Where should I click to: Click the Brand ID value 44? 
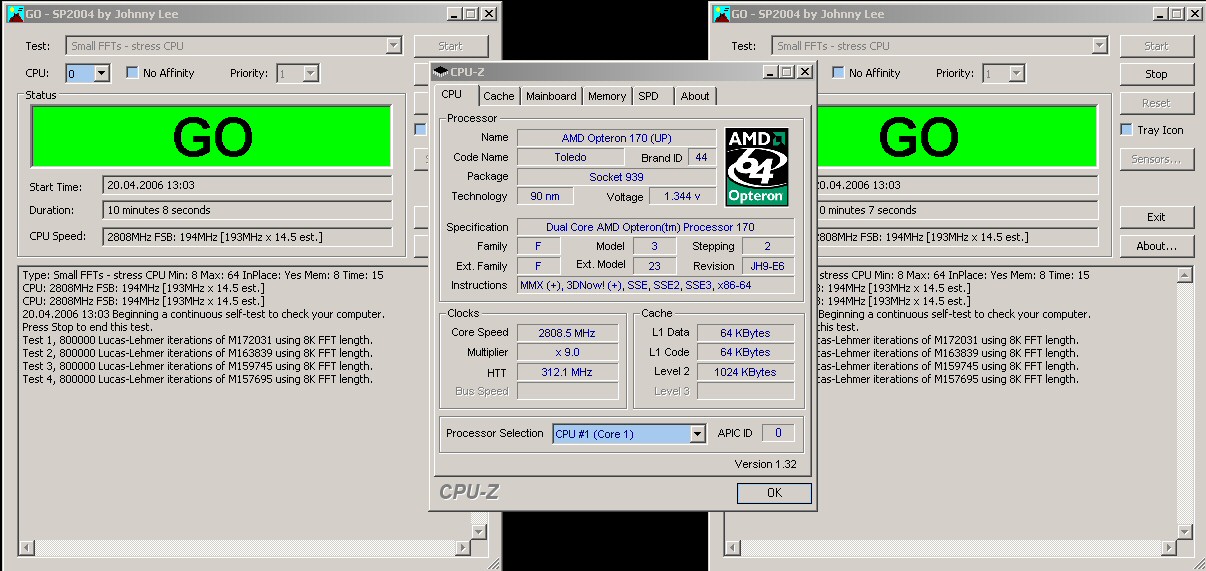pyautogui.click(x=701, y=157)
